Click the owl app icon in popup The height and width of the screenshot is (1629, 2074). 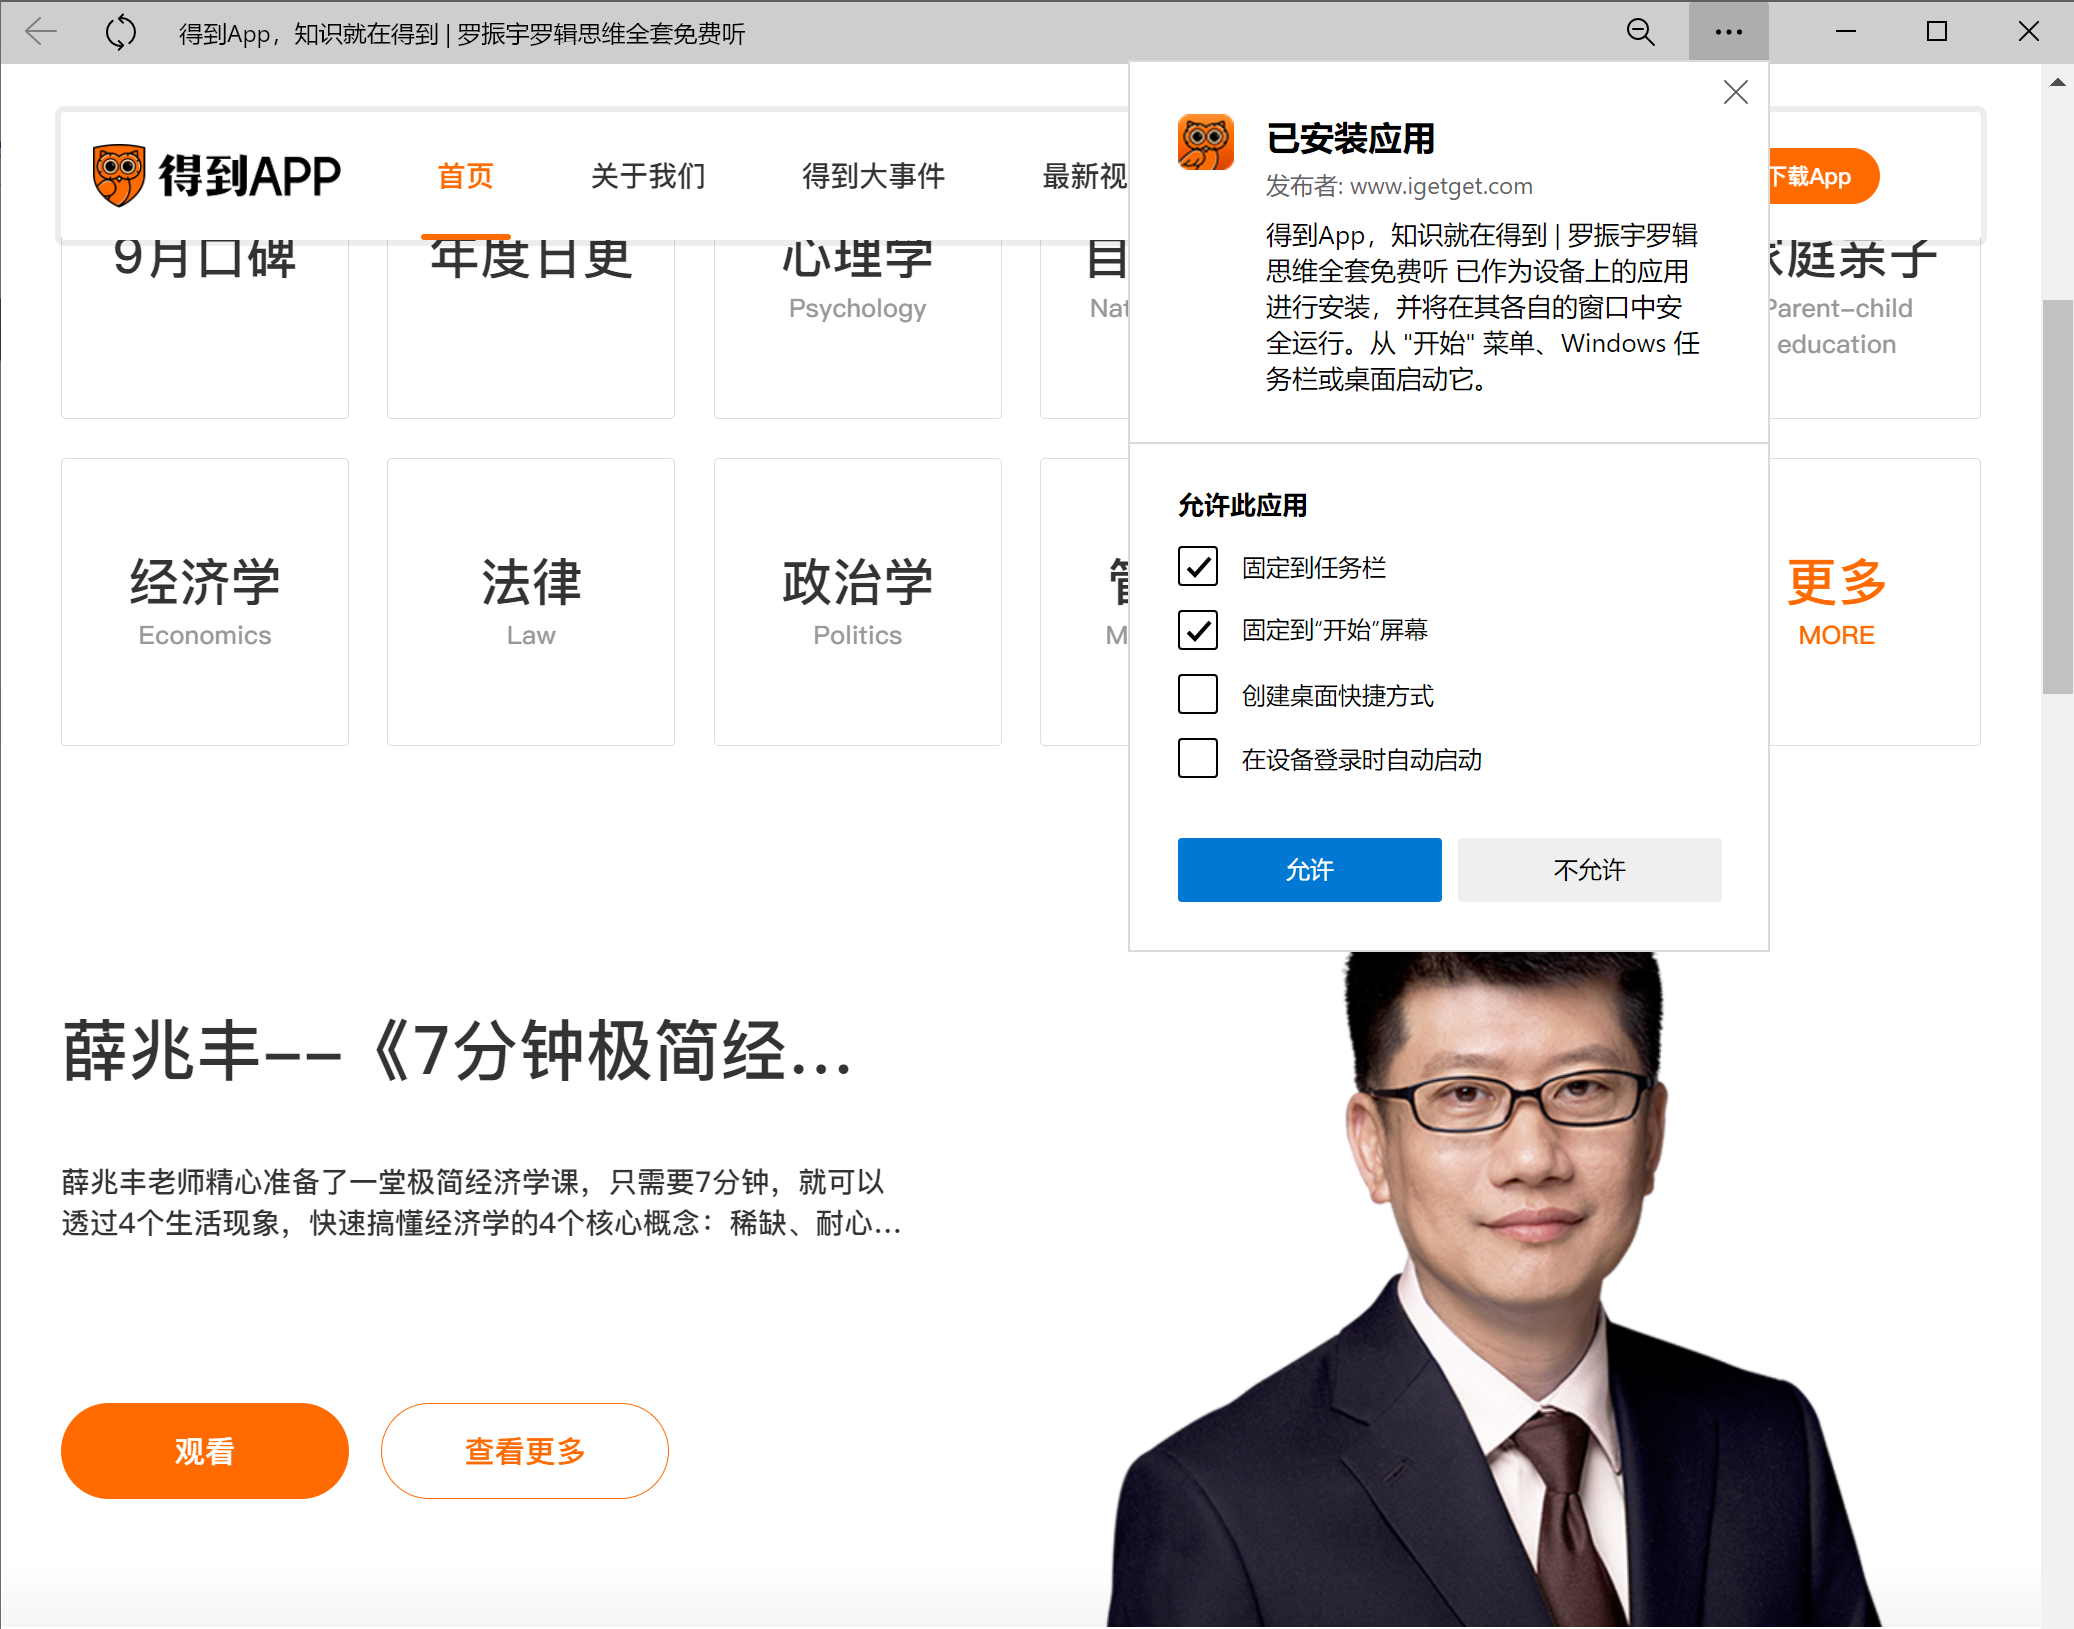click(1205, 142)
